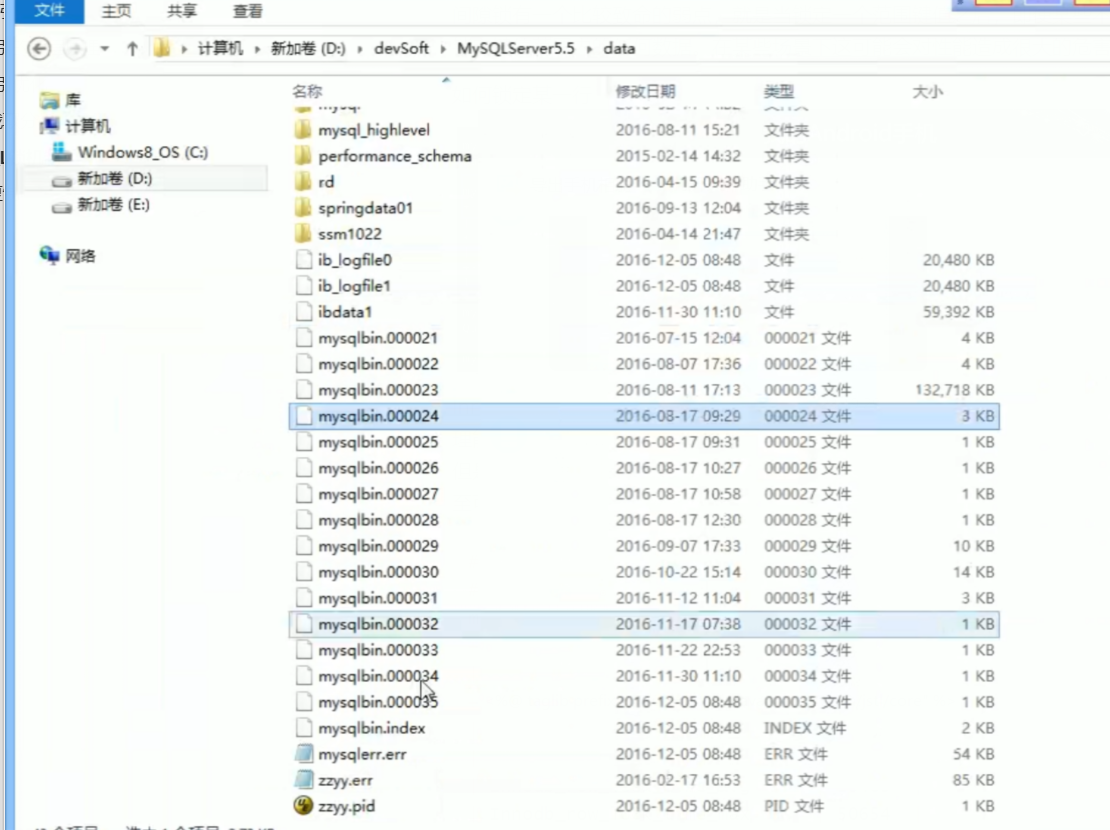Click the INDEX 文件 type cell
This screenshot has height=830, width=1110.
[x=805, y=728]
